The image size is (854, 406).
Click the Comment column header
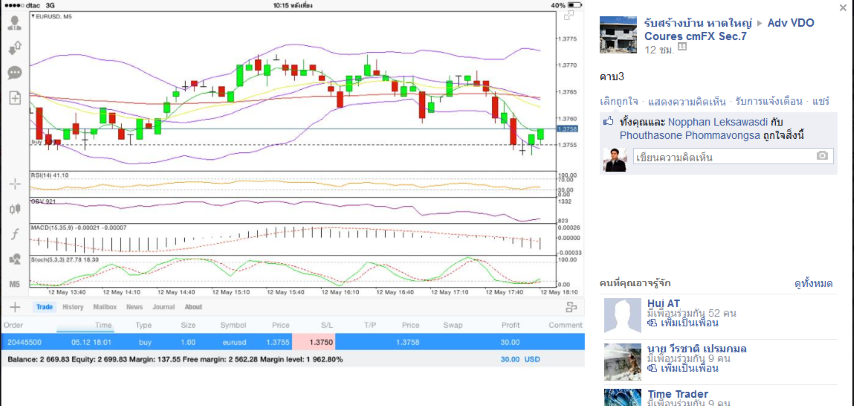point(565,325)
